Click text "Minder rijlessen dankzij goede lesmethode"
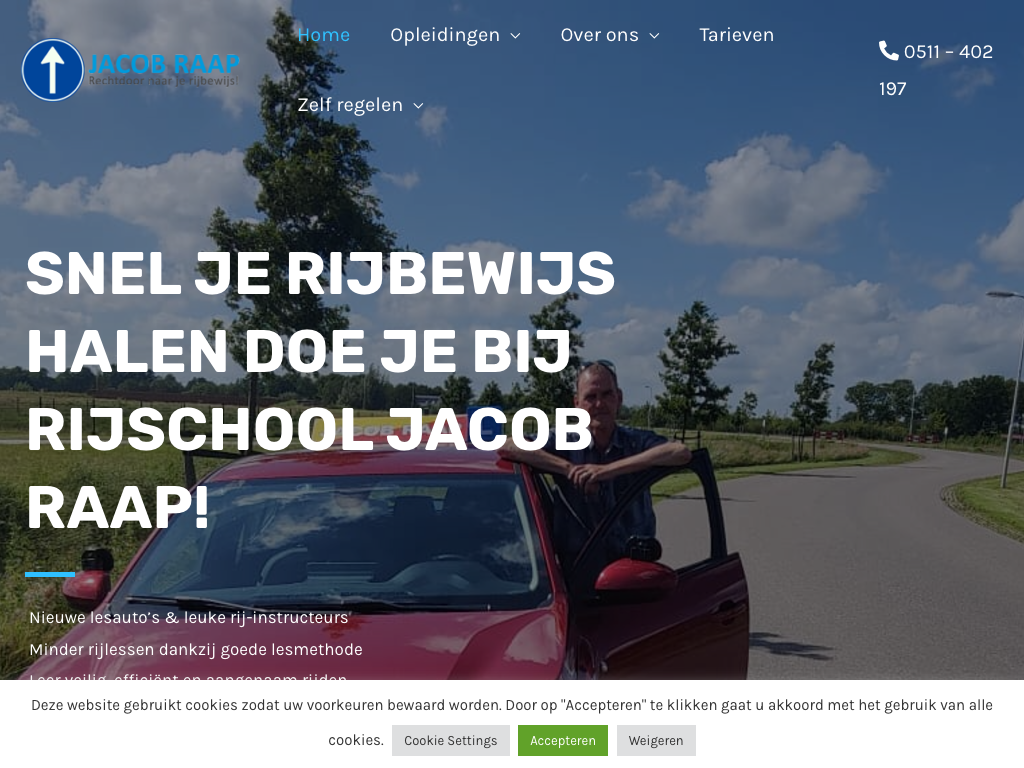 pos(196,649)
